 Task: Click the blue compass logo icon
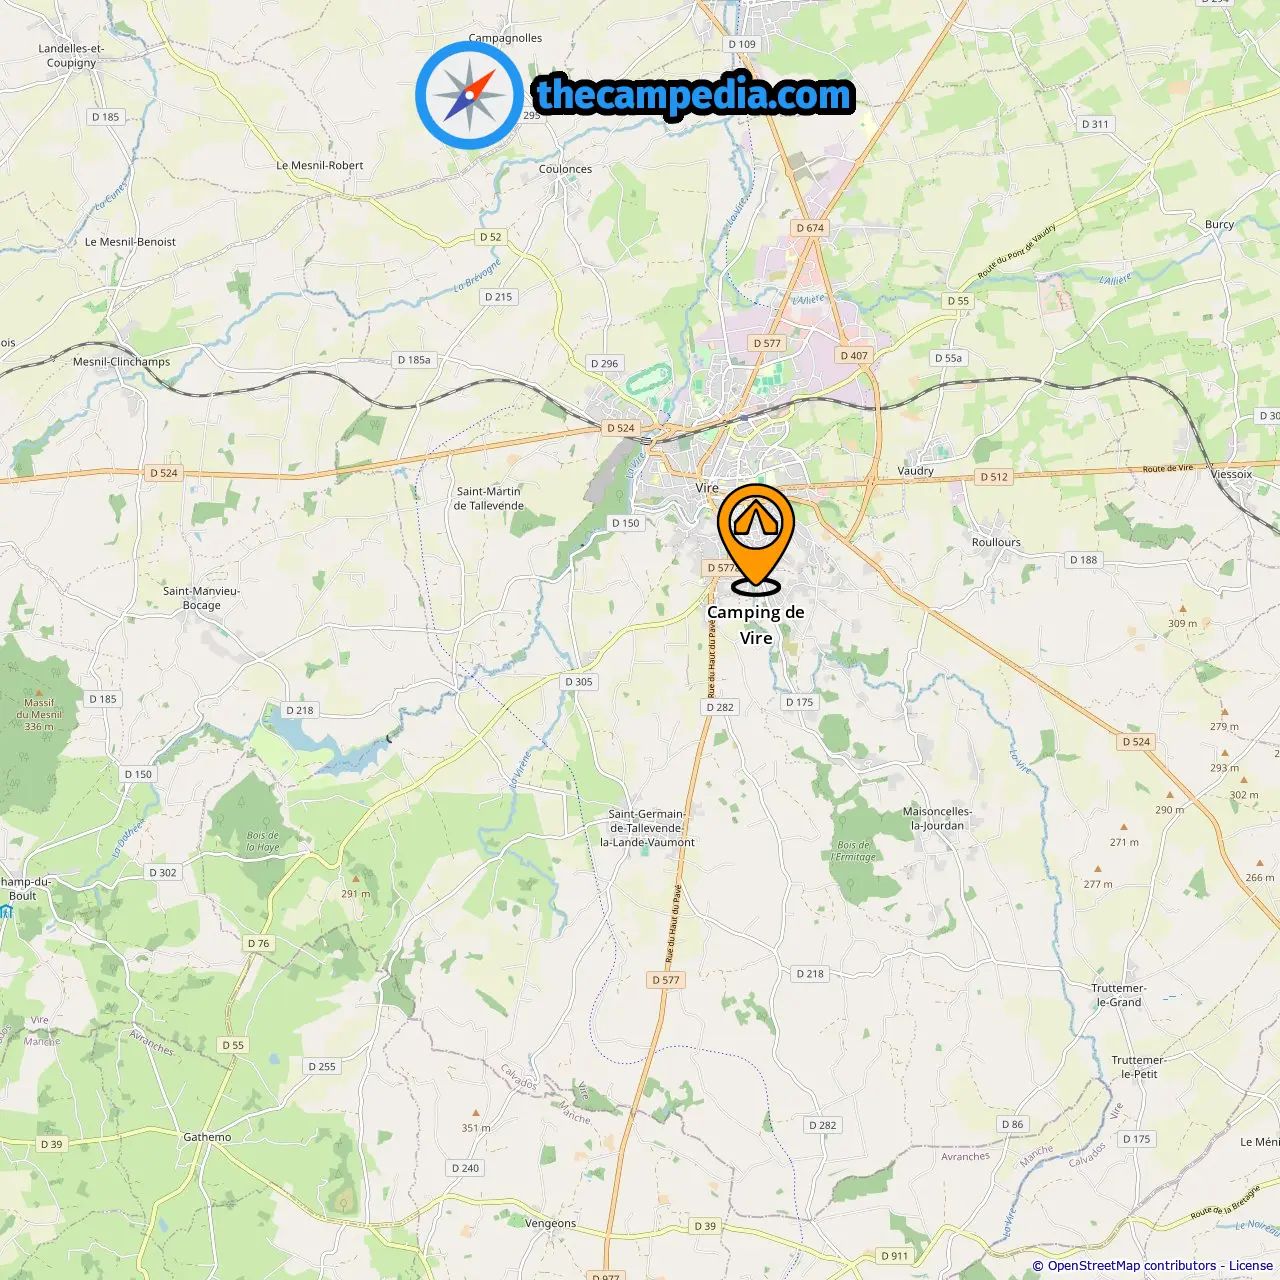click(469, 95)
